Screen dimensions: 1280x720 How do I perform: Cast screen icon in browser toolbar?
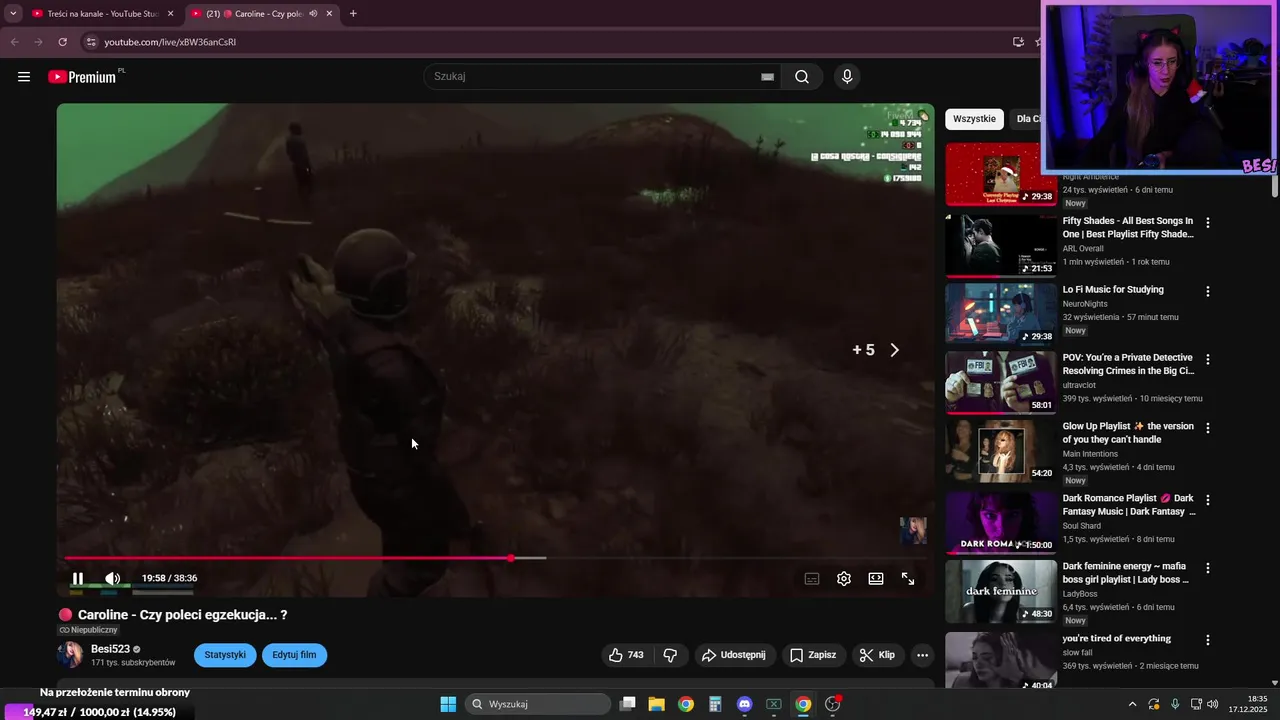pos(1018,42)
